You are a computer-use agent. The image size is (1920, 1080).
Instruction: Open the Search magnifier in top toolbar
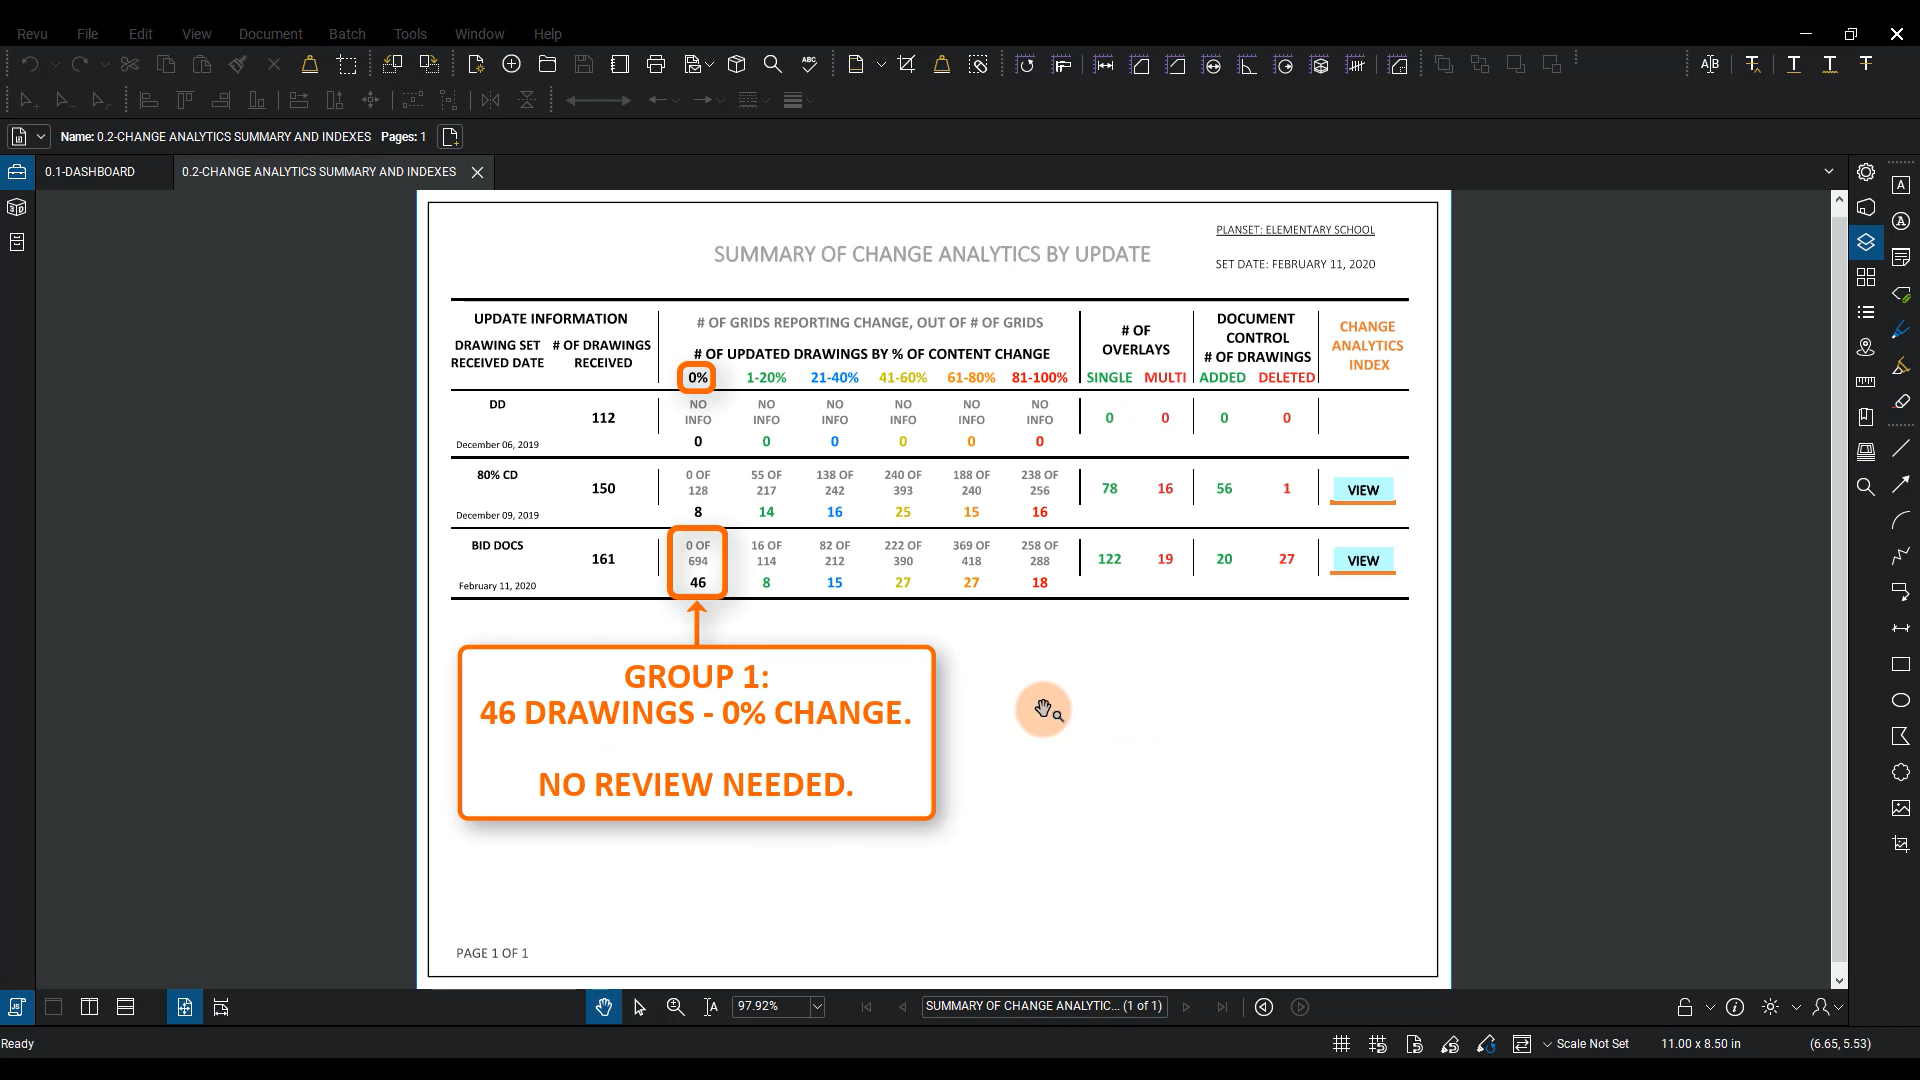click(x=772, y=65)
